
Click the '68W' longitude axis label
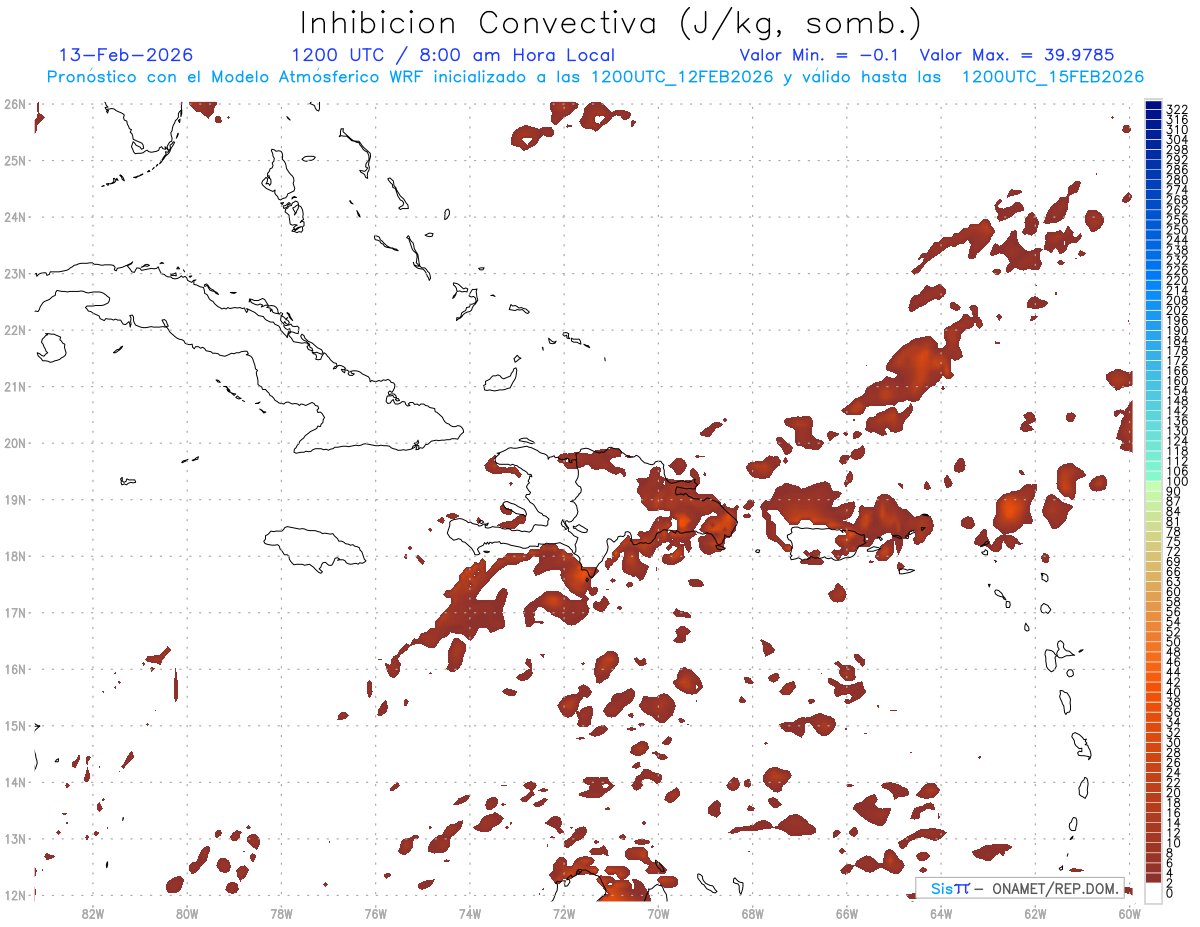(x=753, y=912)
